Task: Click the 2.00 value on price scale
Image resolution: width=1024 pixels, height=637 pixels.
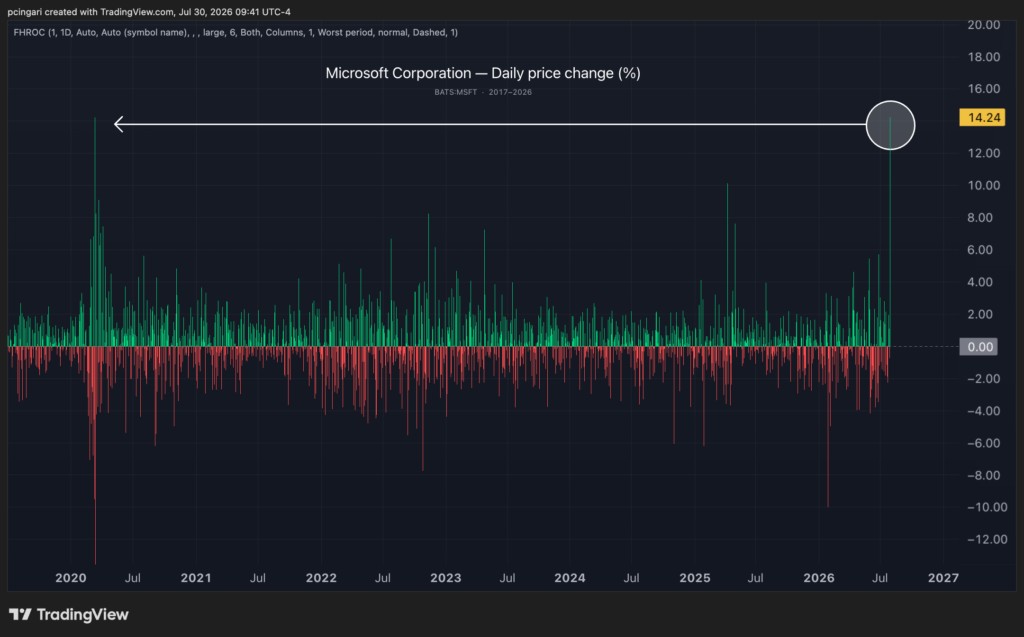Action: (980, 314)
